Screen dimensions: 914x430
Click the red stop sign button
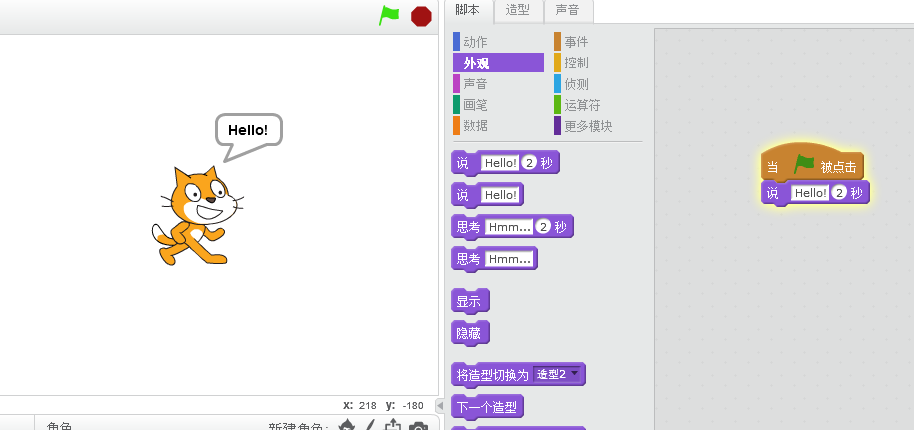(421, 16)
